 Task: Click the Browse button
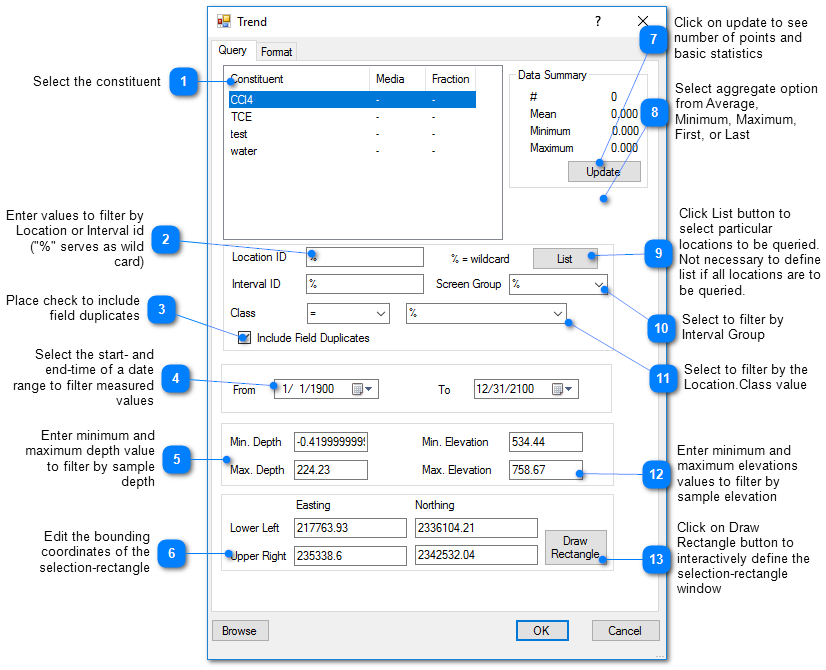pos(240,630)
